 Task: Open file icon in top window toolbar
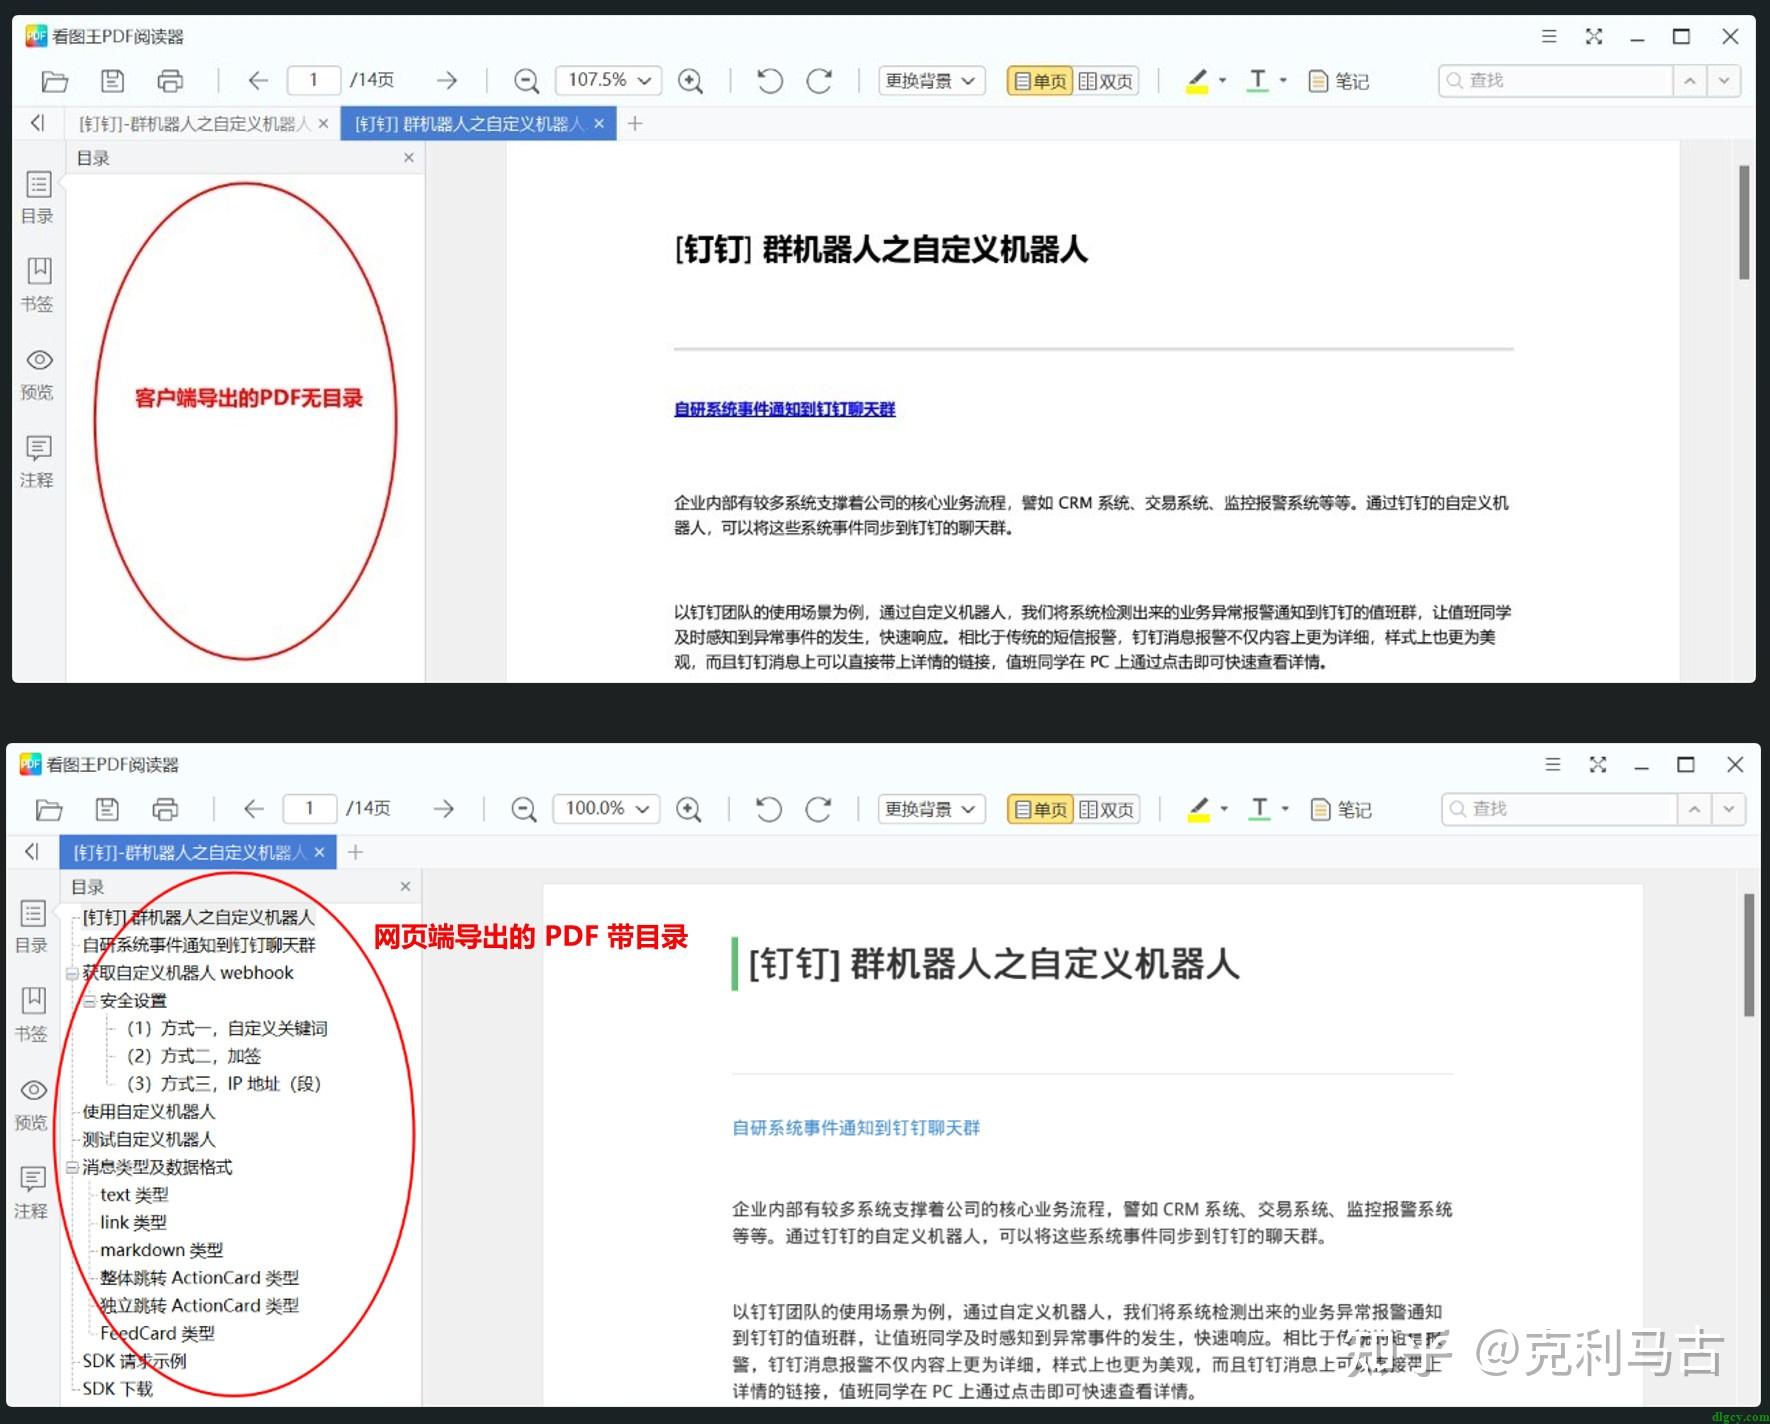[55, 81]
